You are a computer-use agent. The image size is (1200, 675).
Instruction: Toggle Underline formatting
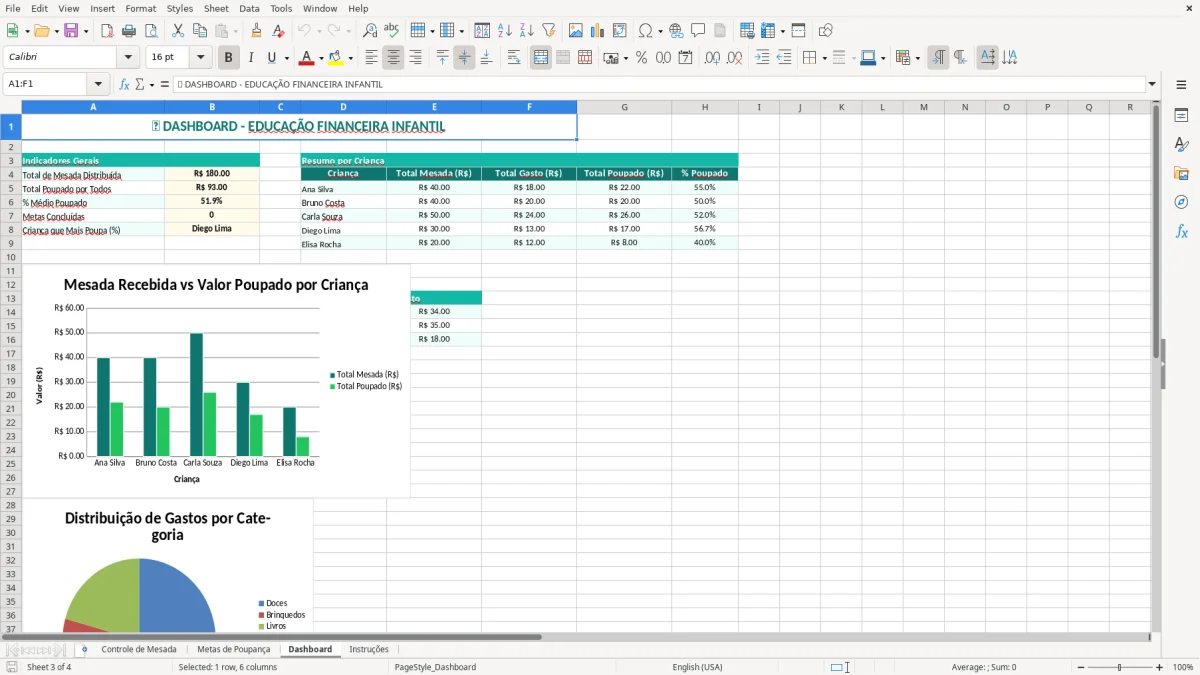click(271, 58)
